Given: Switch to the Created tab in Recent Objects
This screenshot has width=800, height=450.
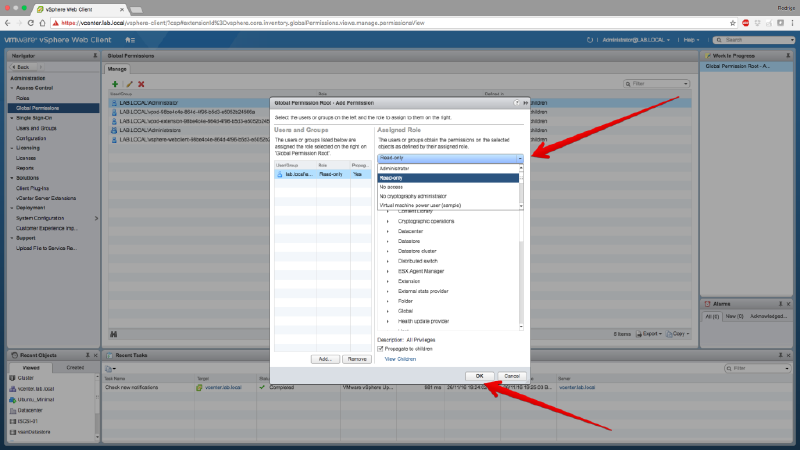Looking at the screenshot, I should pos(75,367).
